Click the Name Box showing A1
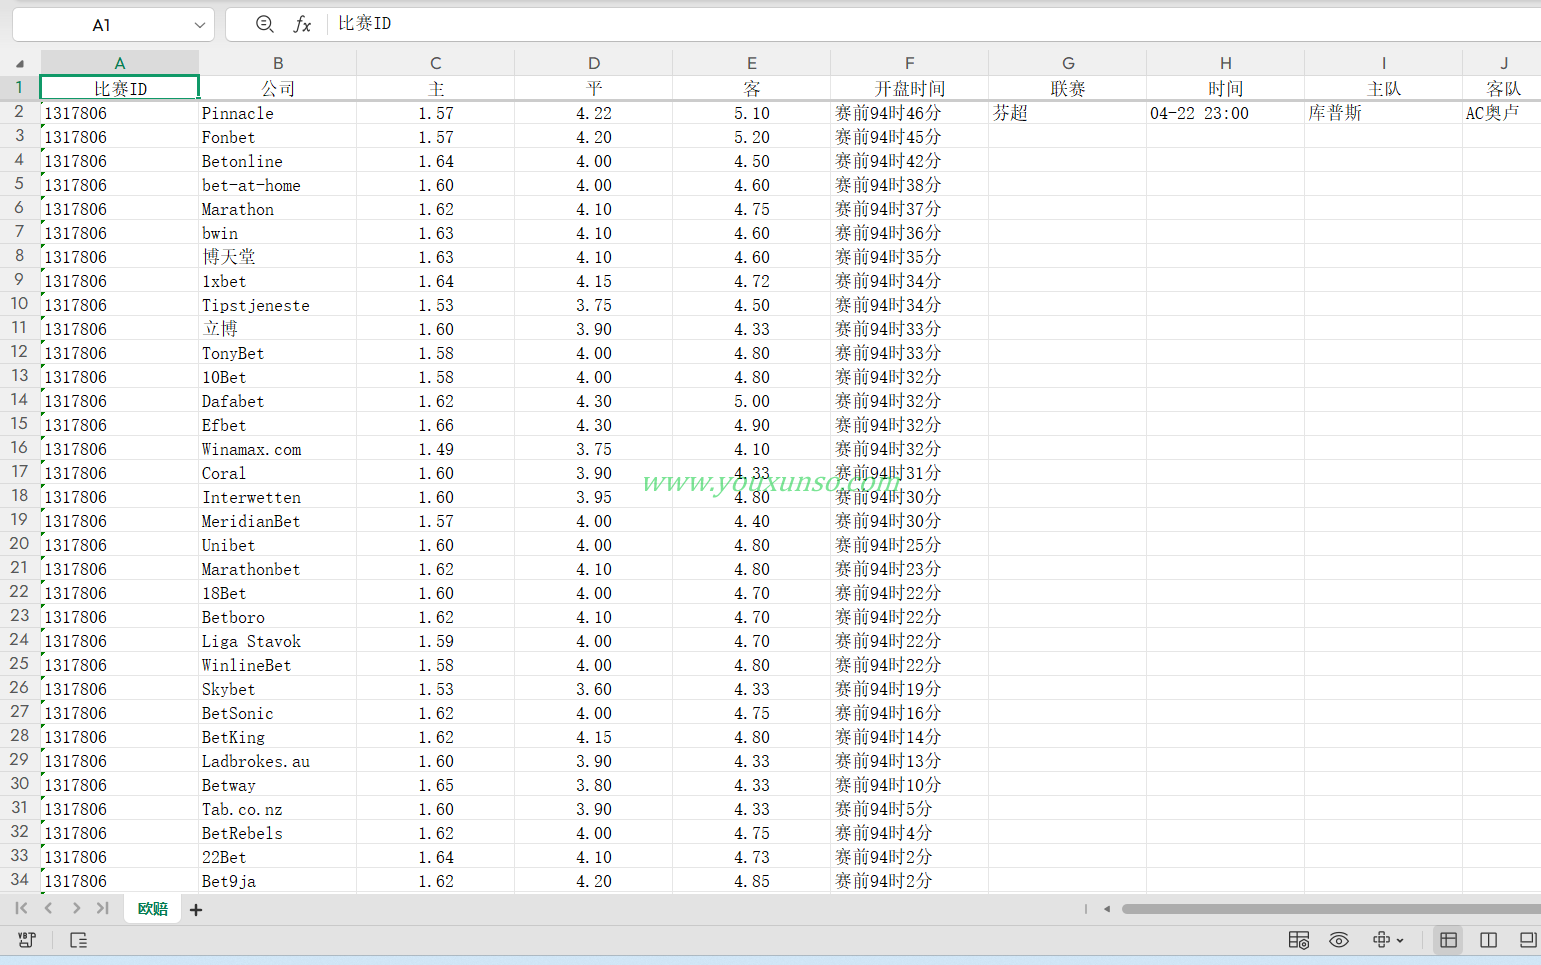The image size is (1541, 965). pos(101,25)
